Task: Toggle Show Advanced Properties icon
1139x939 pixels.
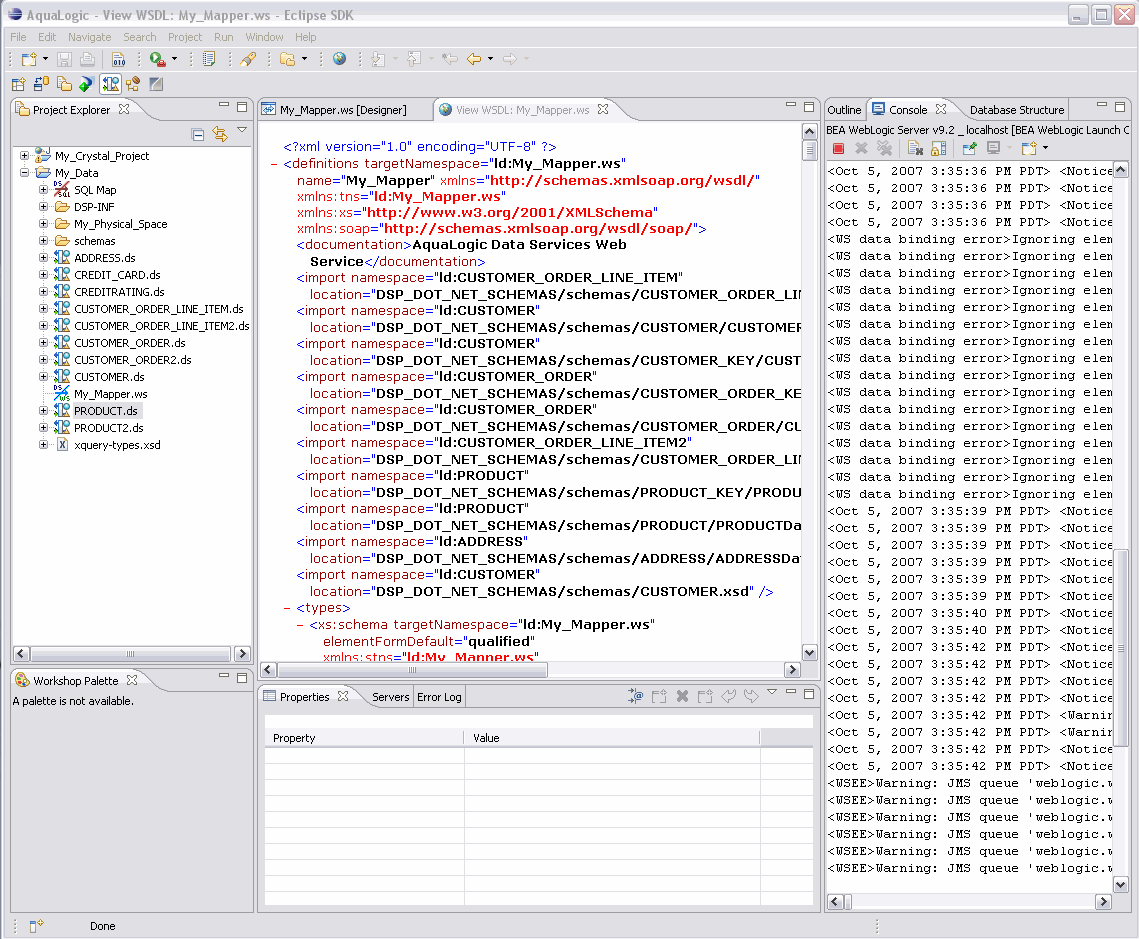Action: pyautogui.click(x=636, y=696)
